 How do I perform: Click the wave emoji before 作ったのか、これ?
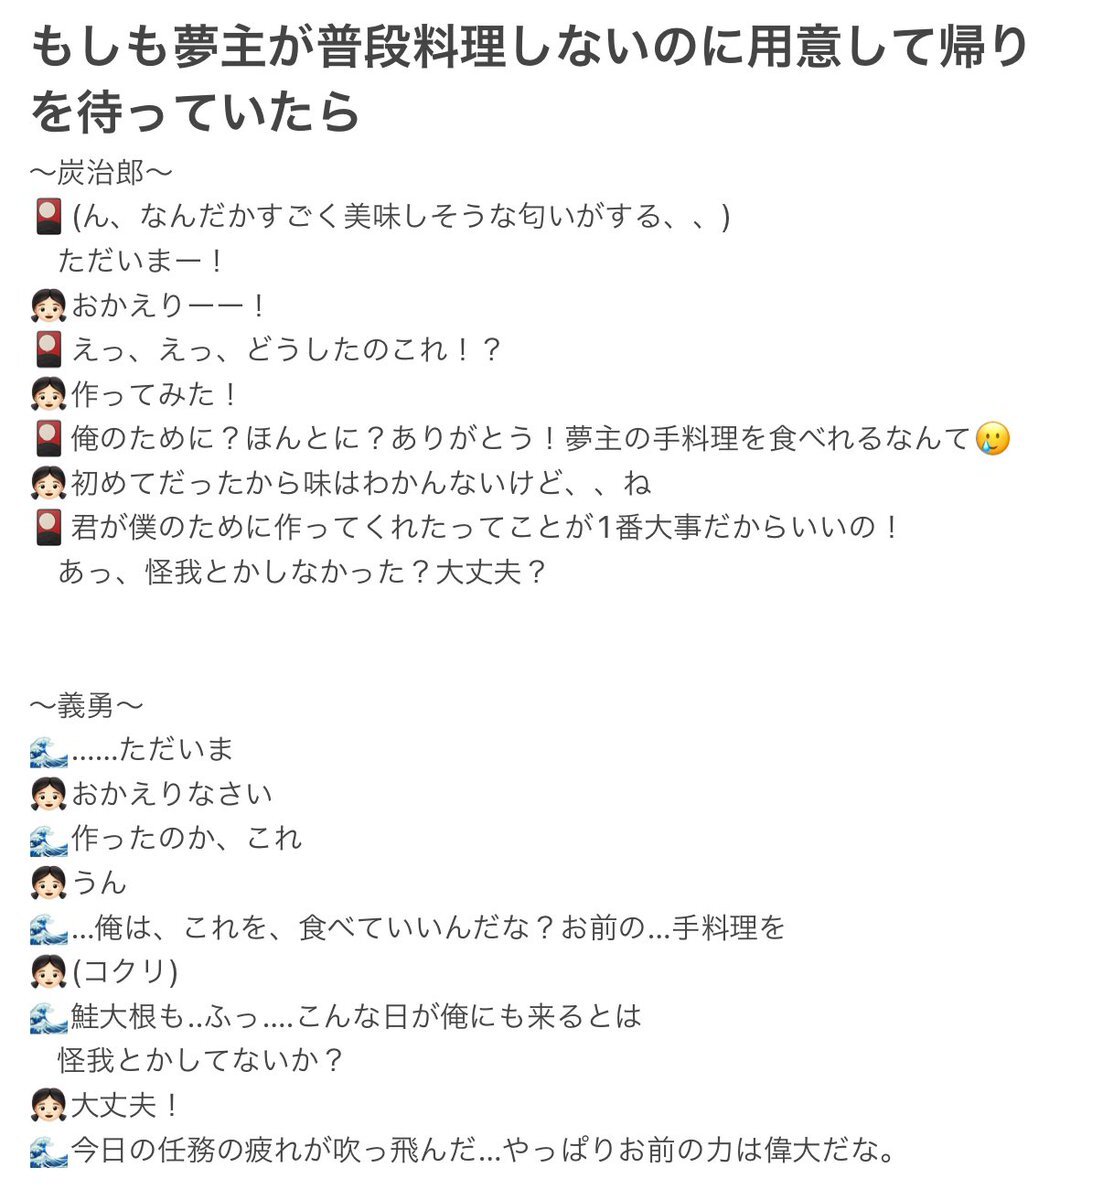(48, 839)
